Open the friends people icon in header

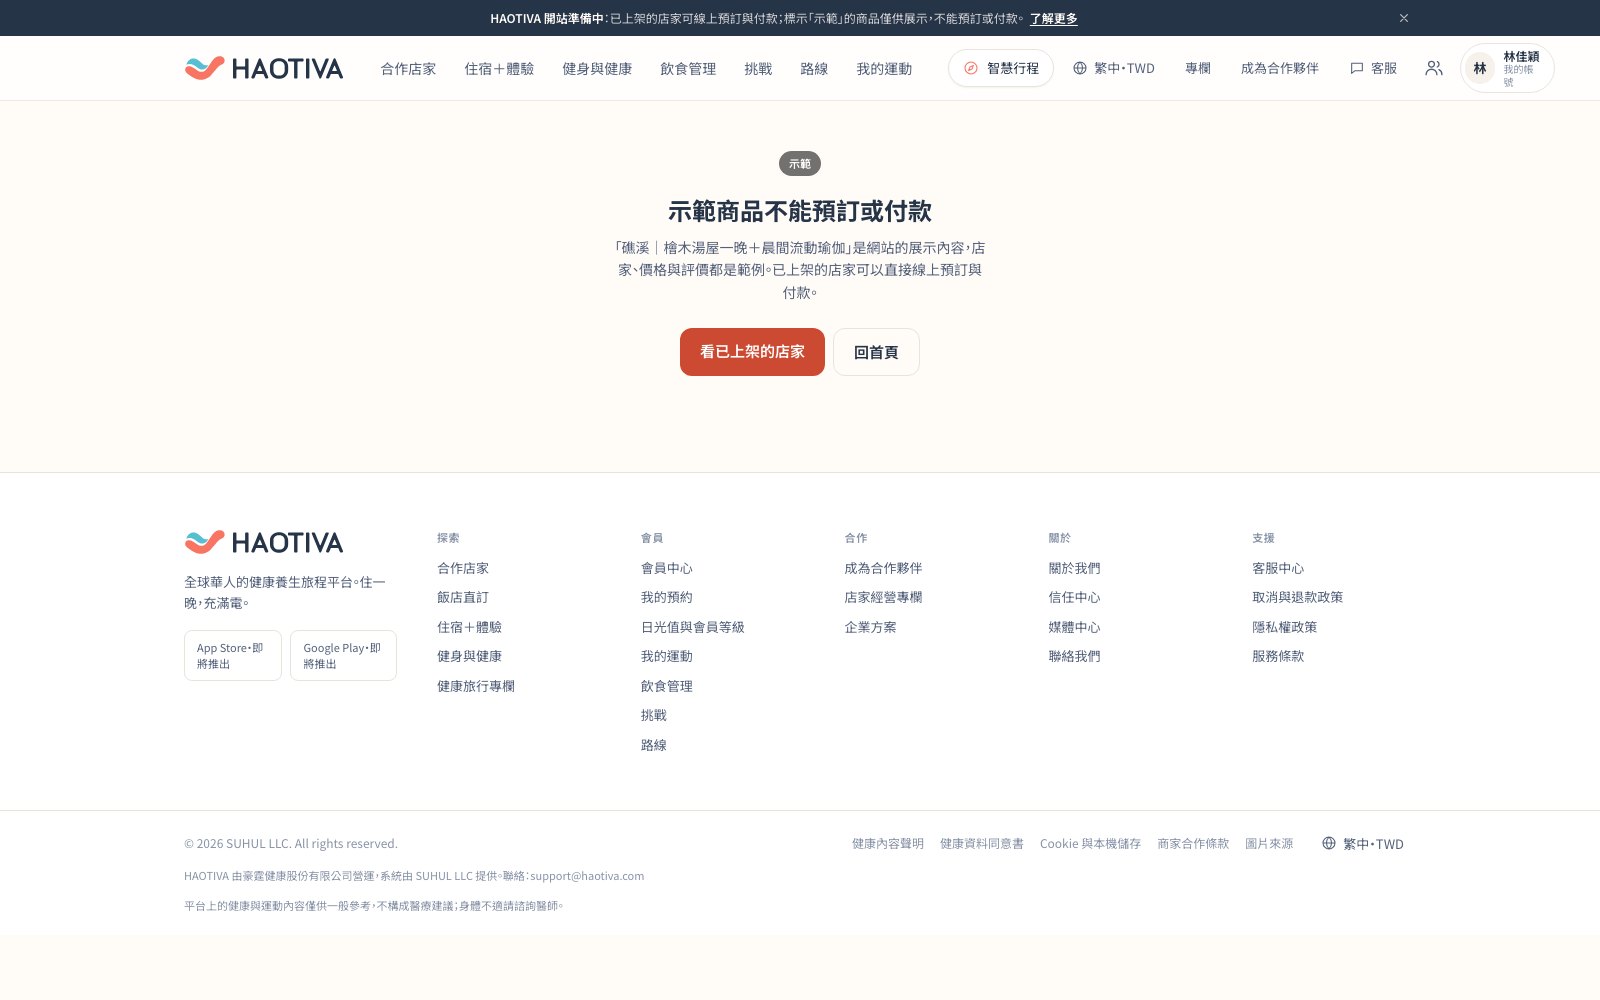[x=1434, y=68]
